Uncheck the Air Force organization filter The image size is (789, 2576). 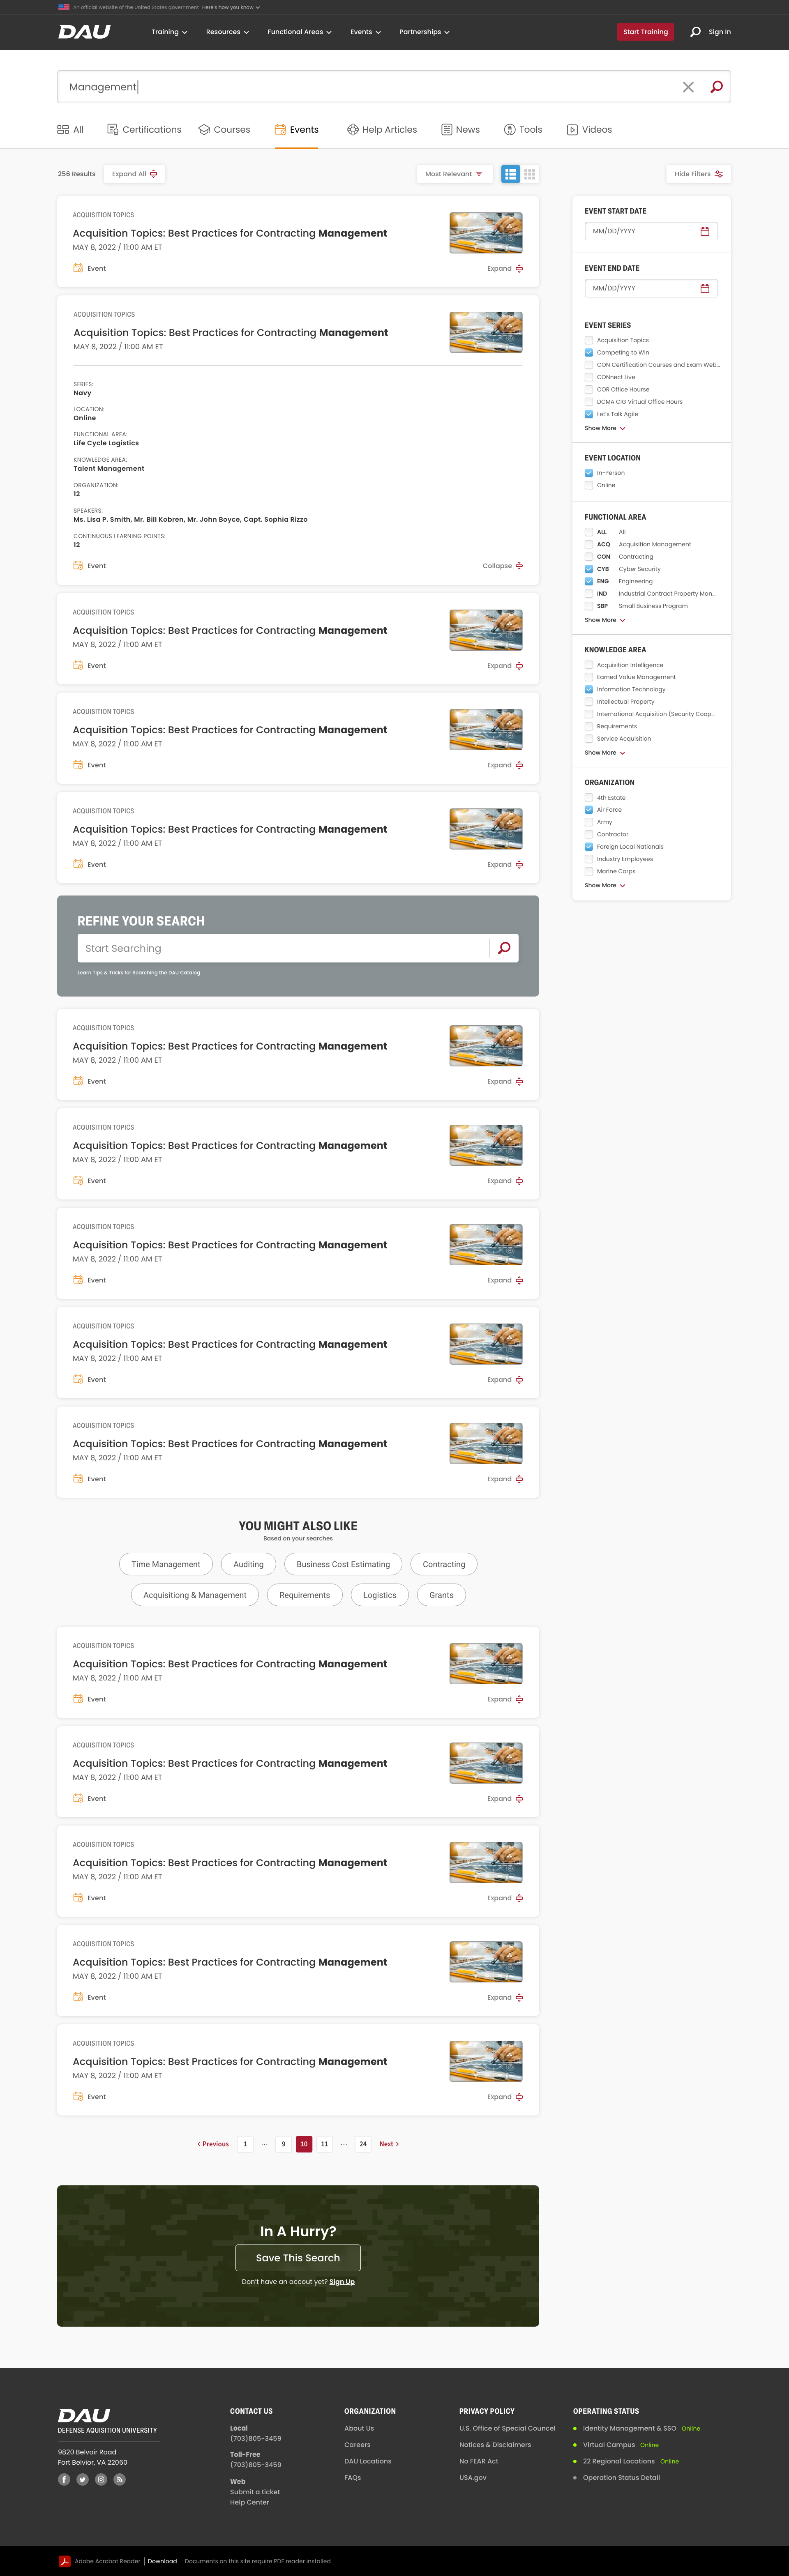click(589, 810)
